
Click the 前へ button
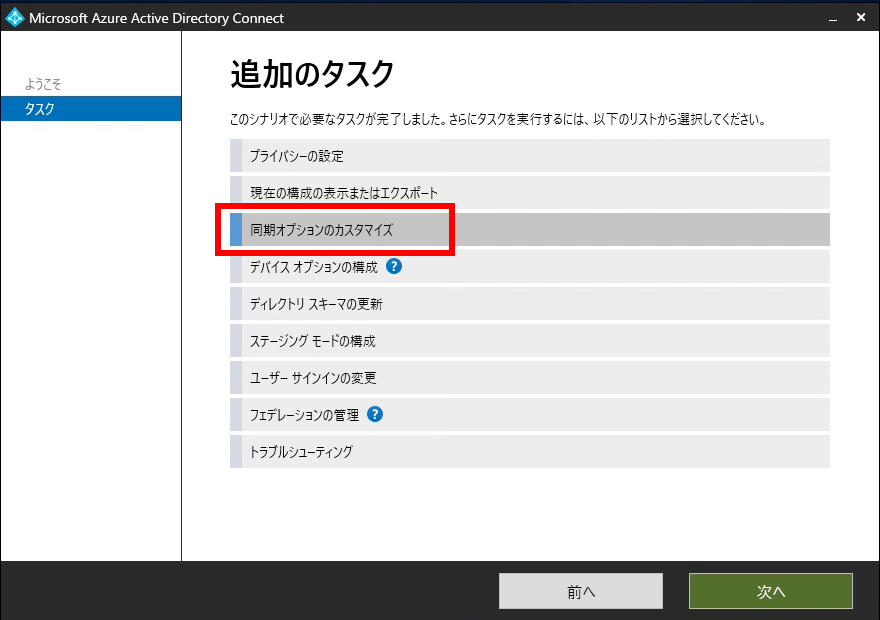[581, 591]
